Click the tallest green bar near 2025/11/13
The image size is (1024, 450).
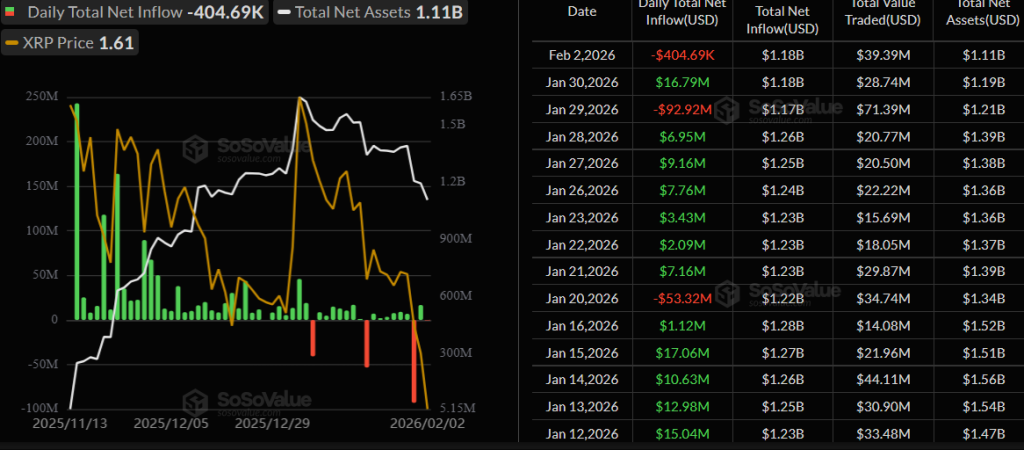pos(77,210)
